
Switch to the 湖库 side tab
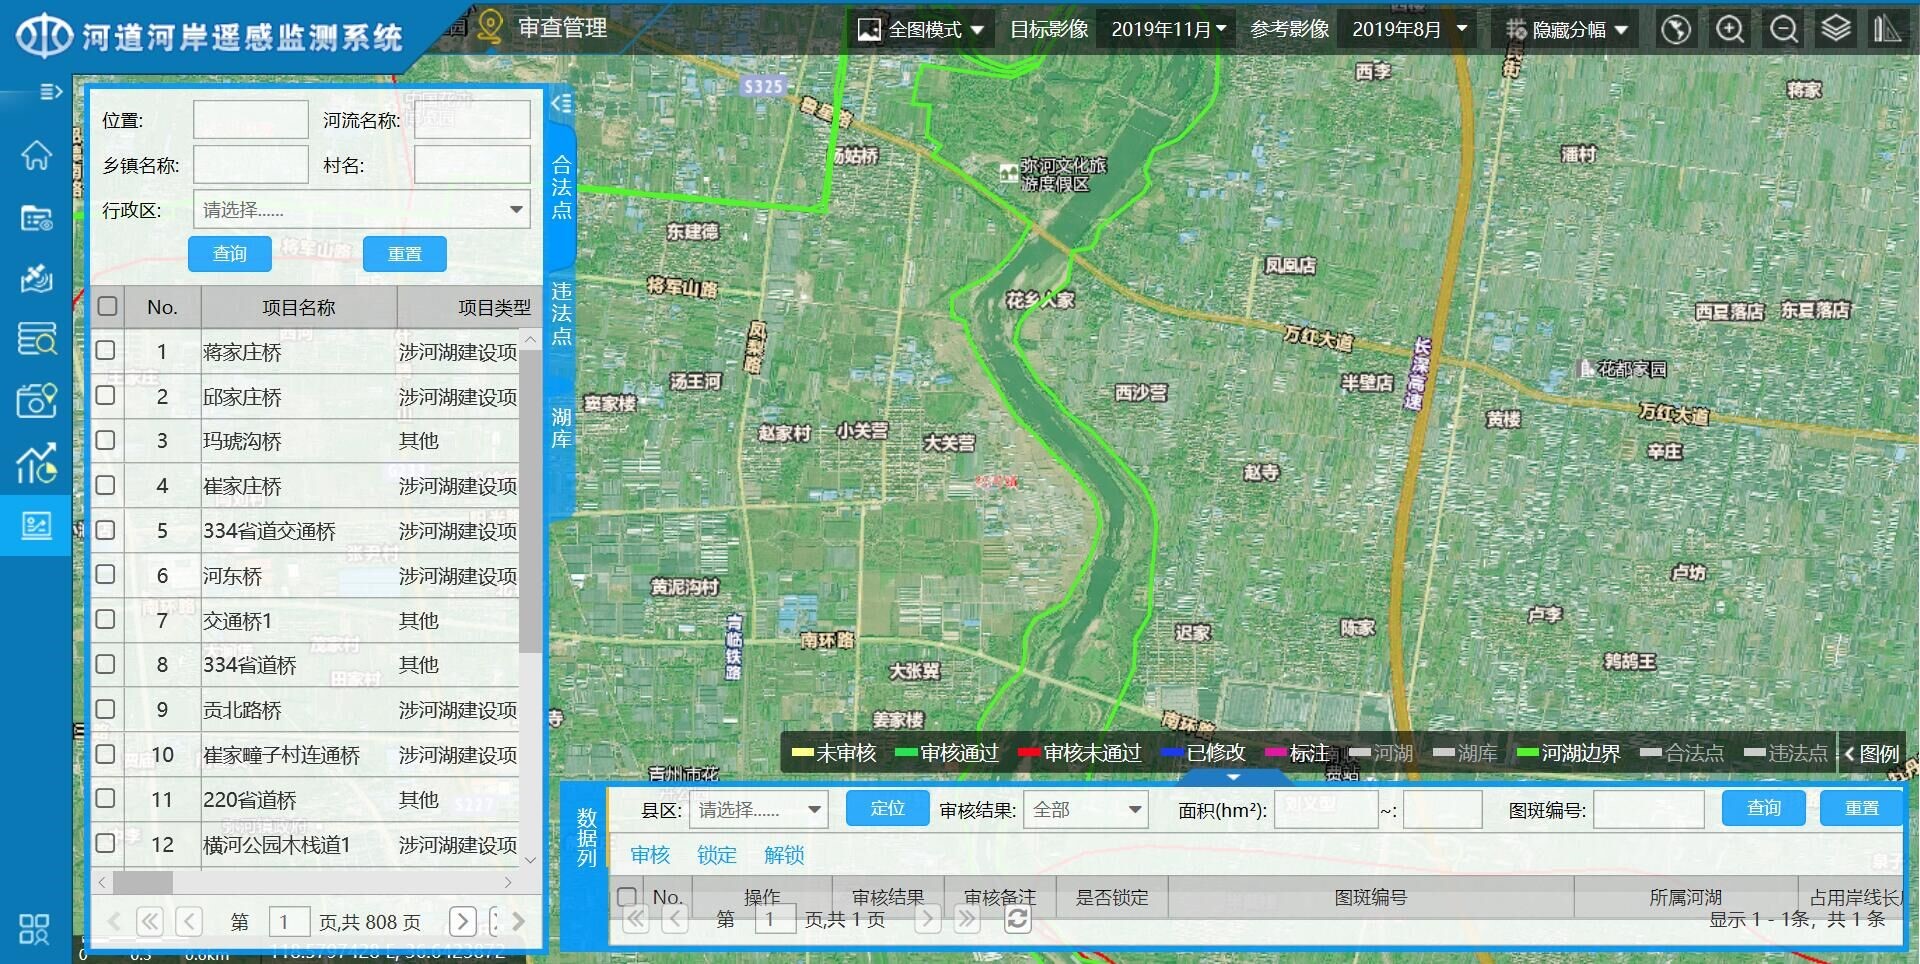[562, 428]
